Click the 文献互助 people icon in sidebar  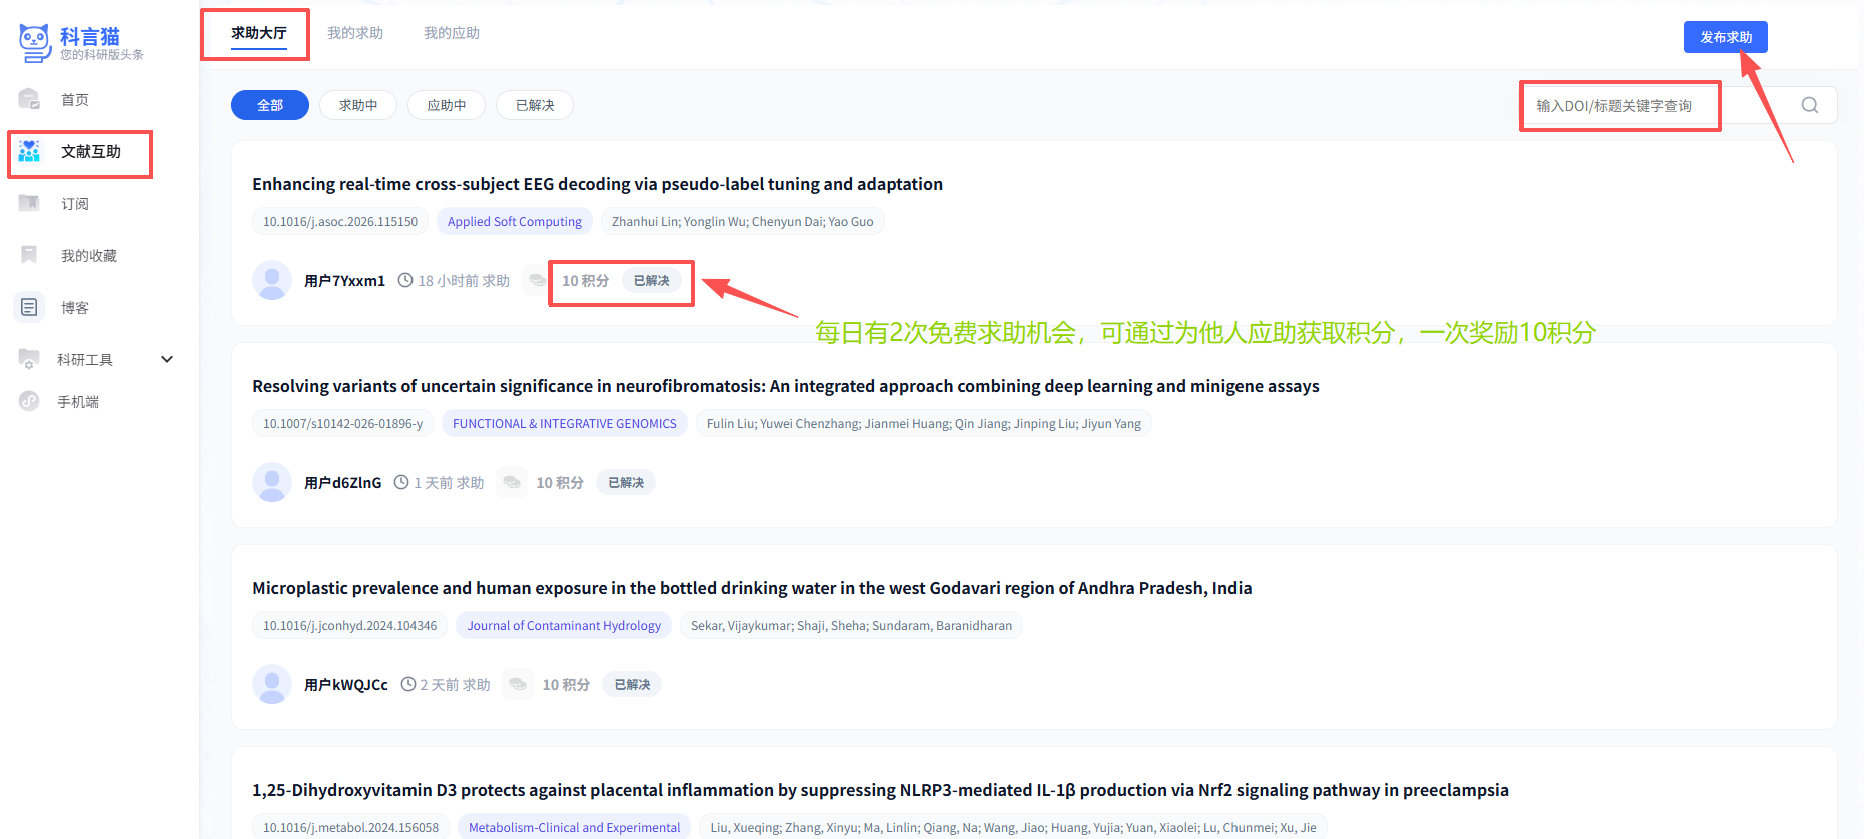coord(29,151)
